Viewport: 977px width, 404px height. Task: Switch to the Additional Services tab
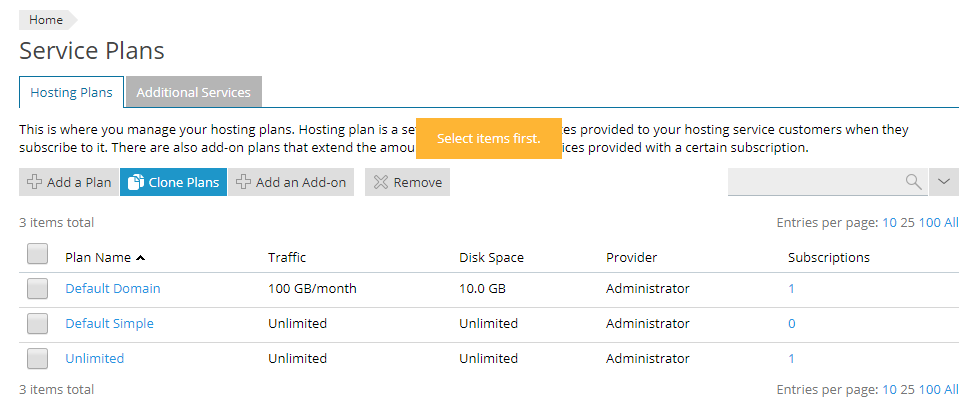(193, 92)
